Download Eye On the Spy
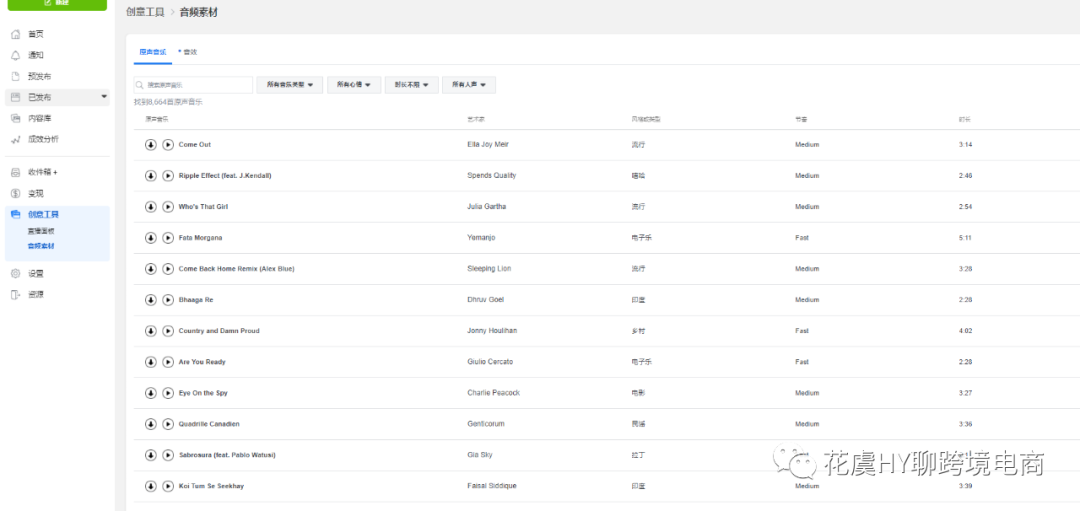1080x511 pixels. [x=151, y=393]
